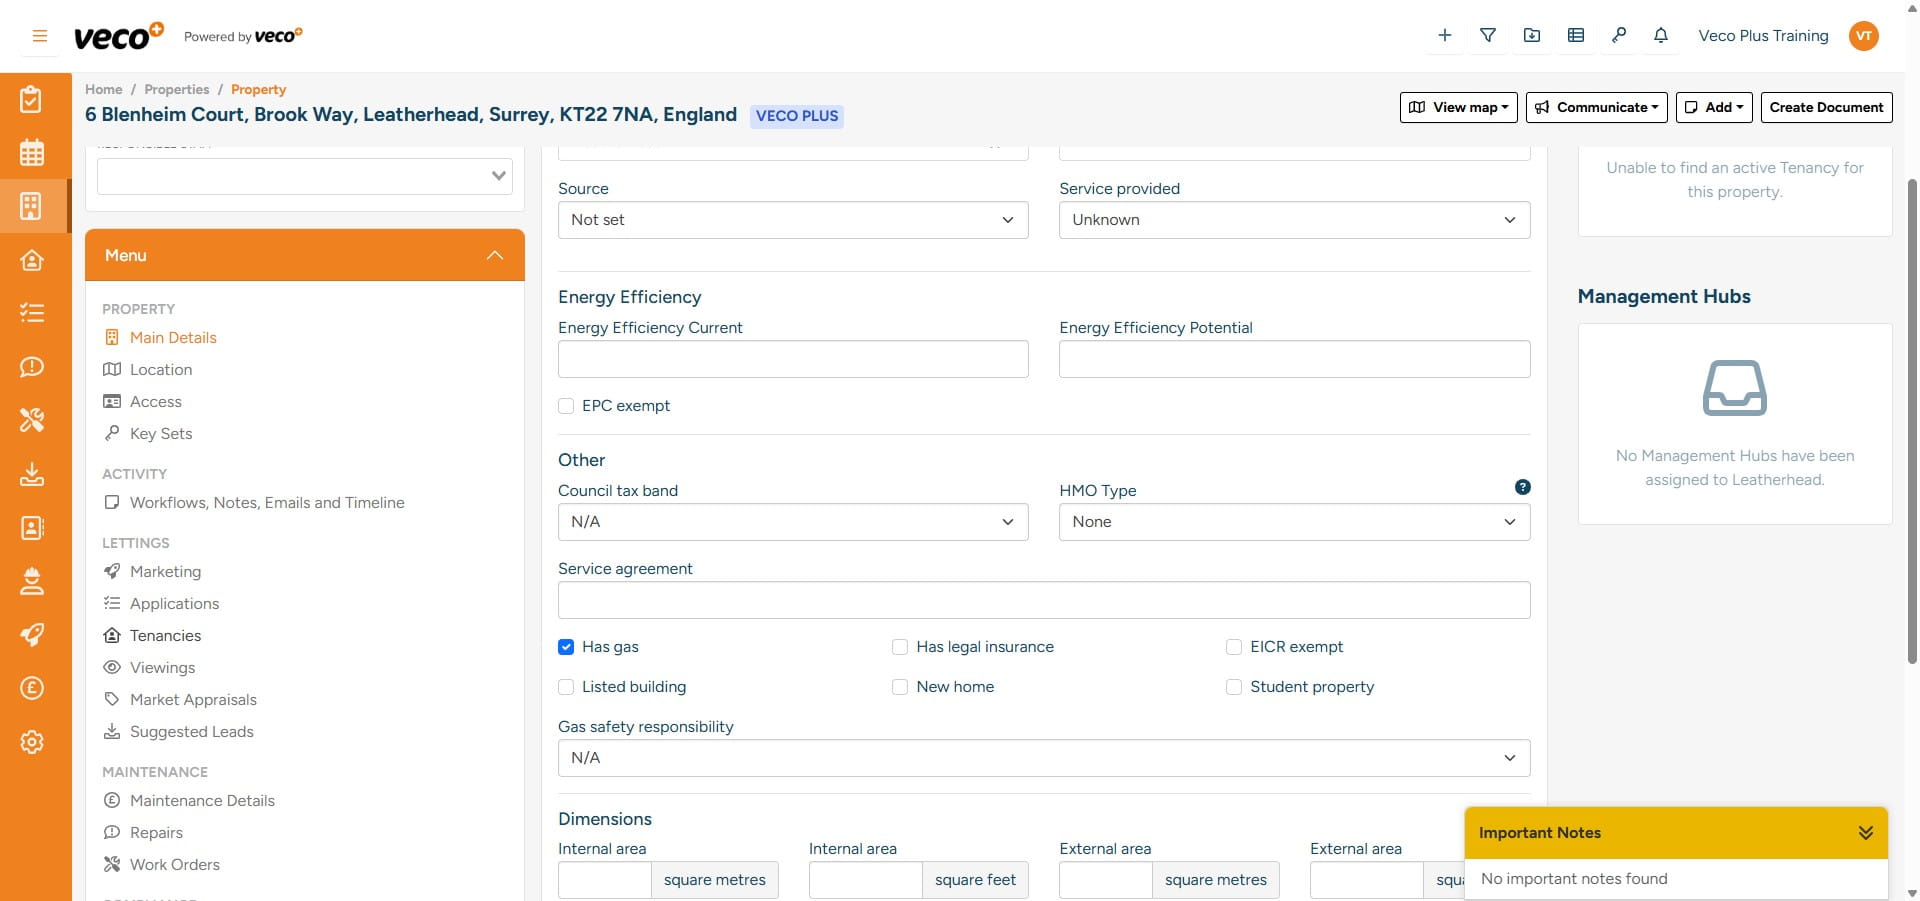Image resolution: width=1920 pixels, height=901 pixels.
Task: Click the notifications bell icon
Action: pos(1661,35)
